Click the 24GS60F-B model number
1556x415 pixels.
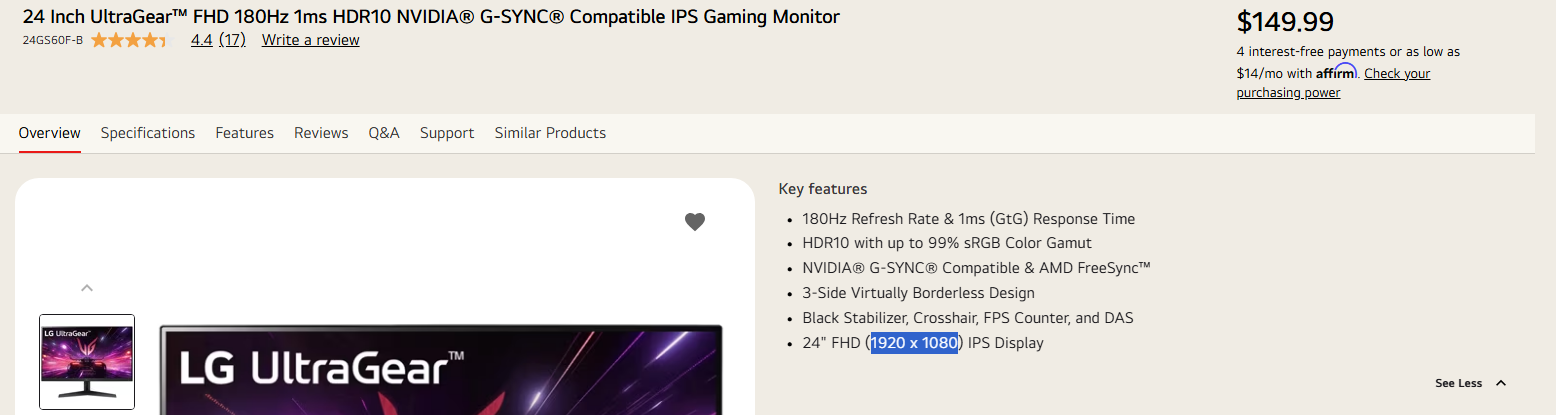click(x=53, y=40)
